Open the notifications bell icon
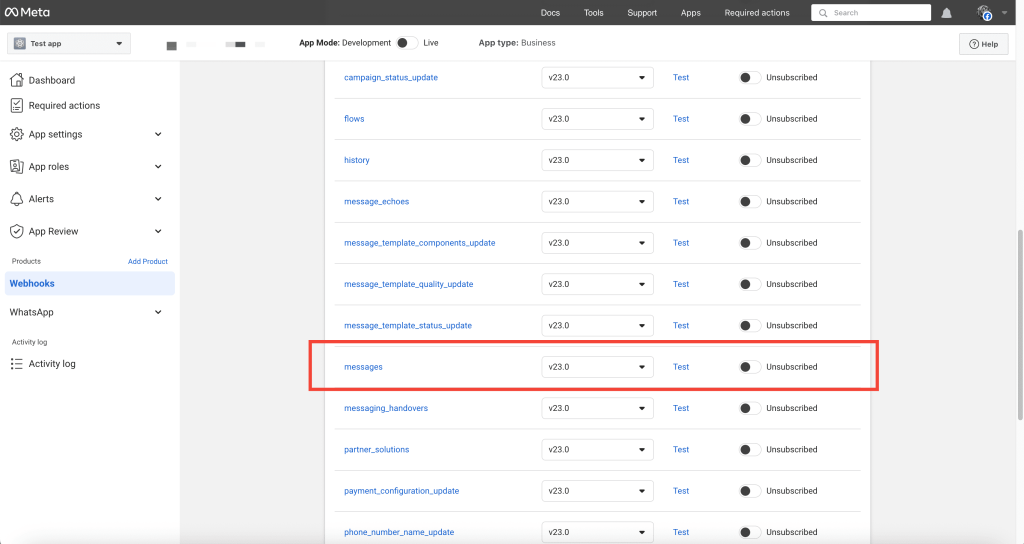 click(946, 13)
